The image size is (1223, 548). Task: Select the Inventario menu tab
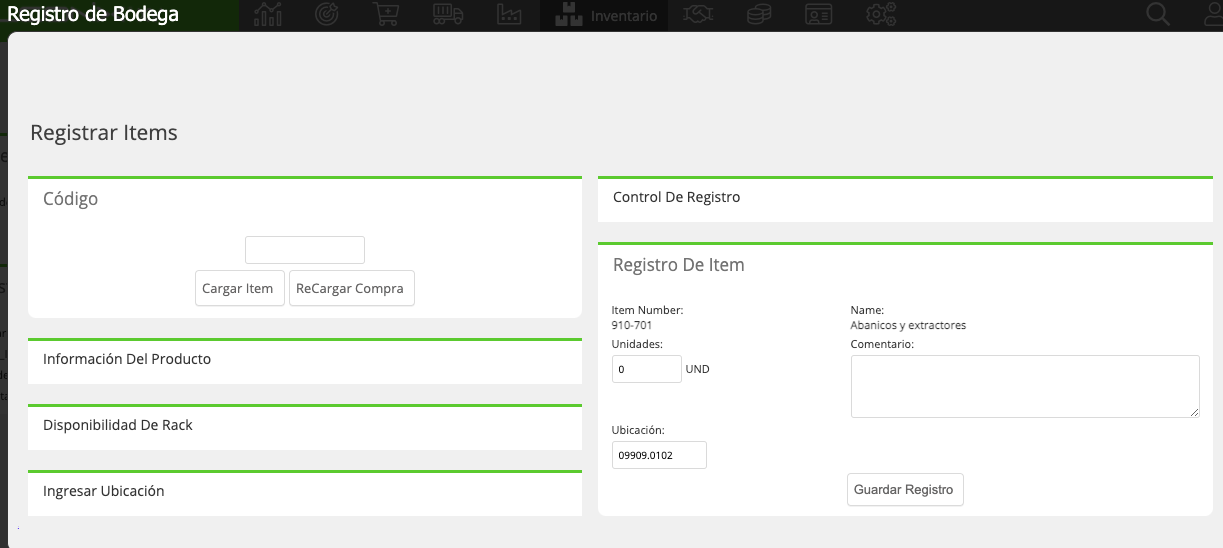click(605, 16)
